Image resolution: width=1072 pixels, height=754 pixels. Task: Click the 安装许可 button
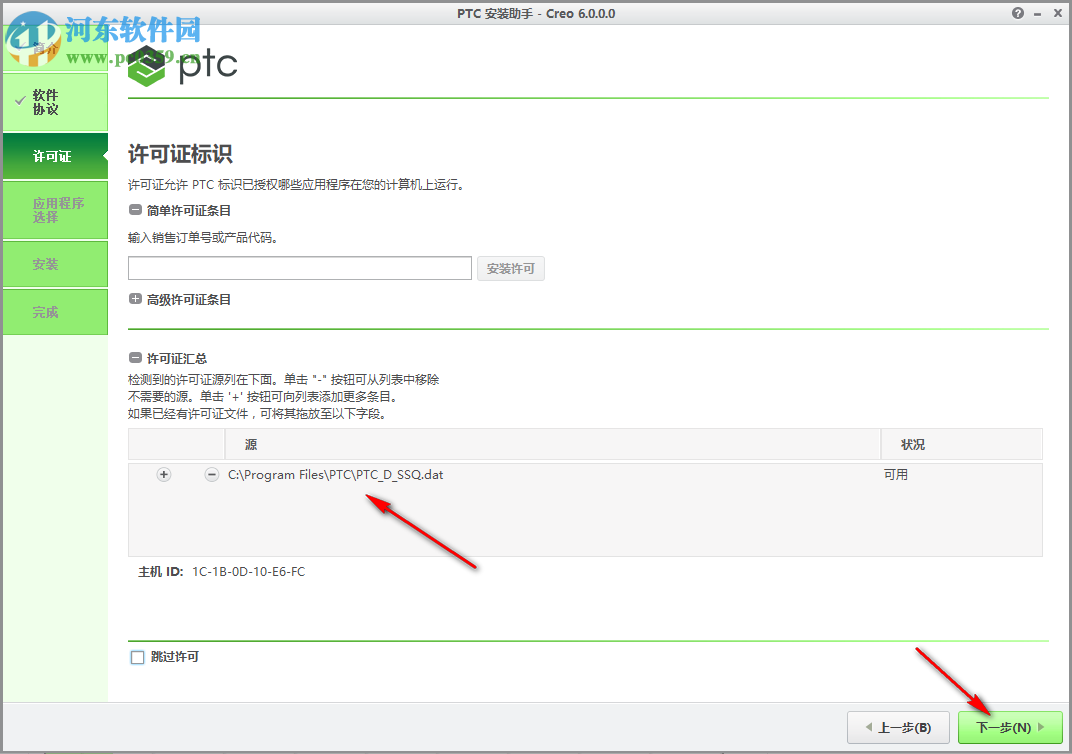(x=510, y=268)
